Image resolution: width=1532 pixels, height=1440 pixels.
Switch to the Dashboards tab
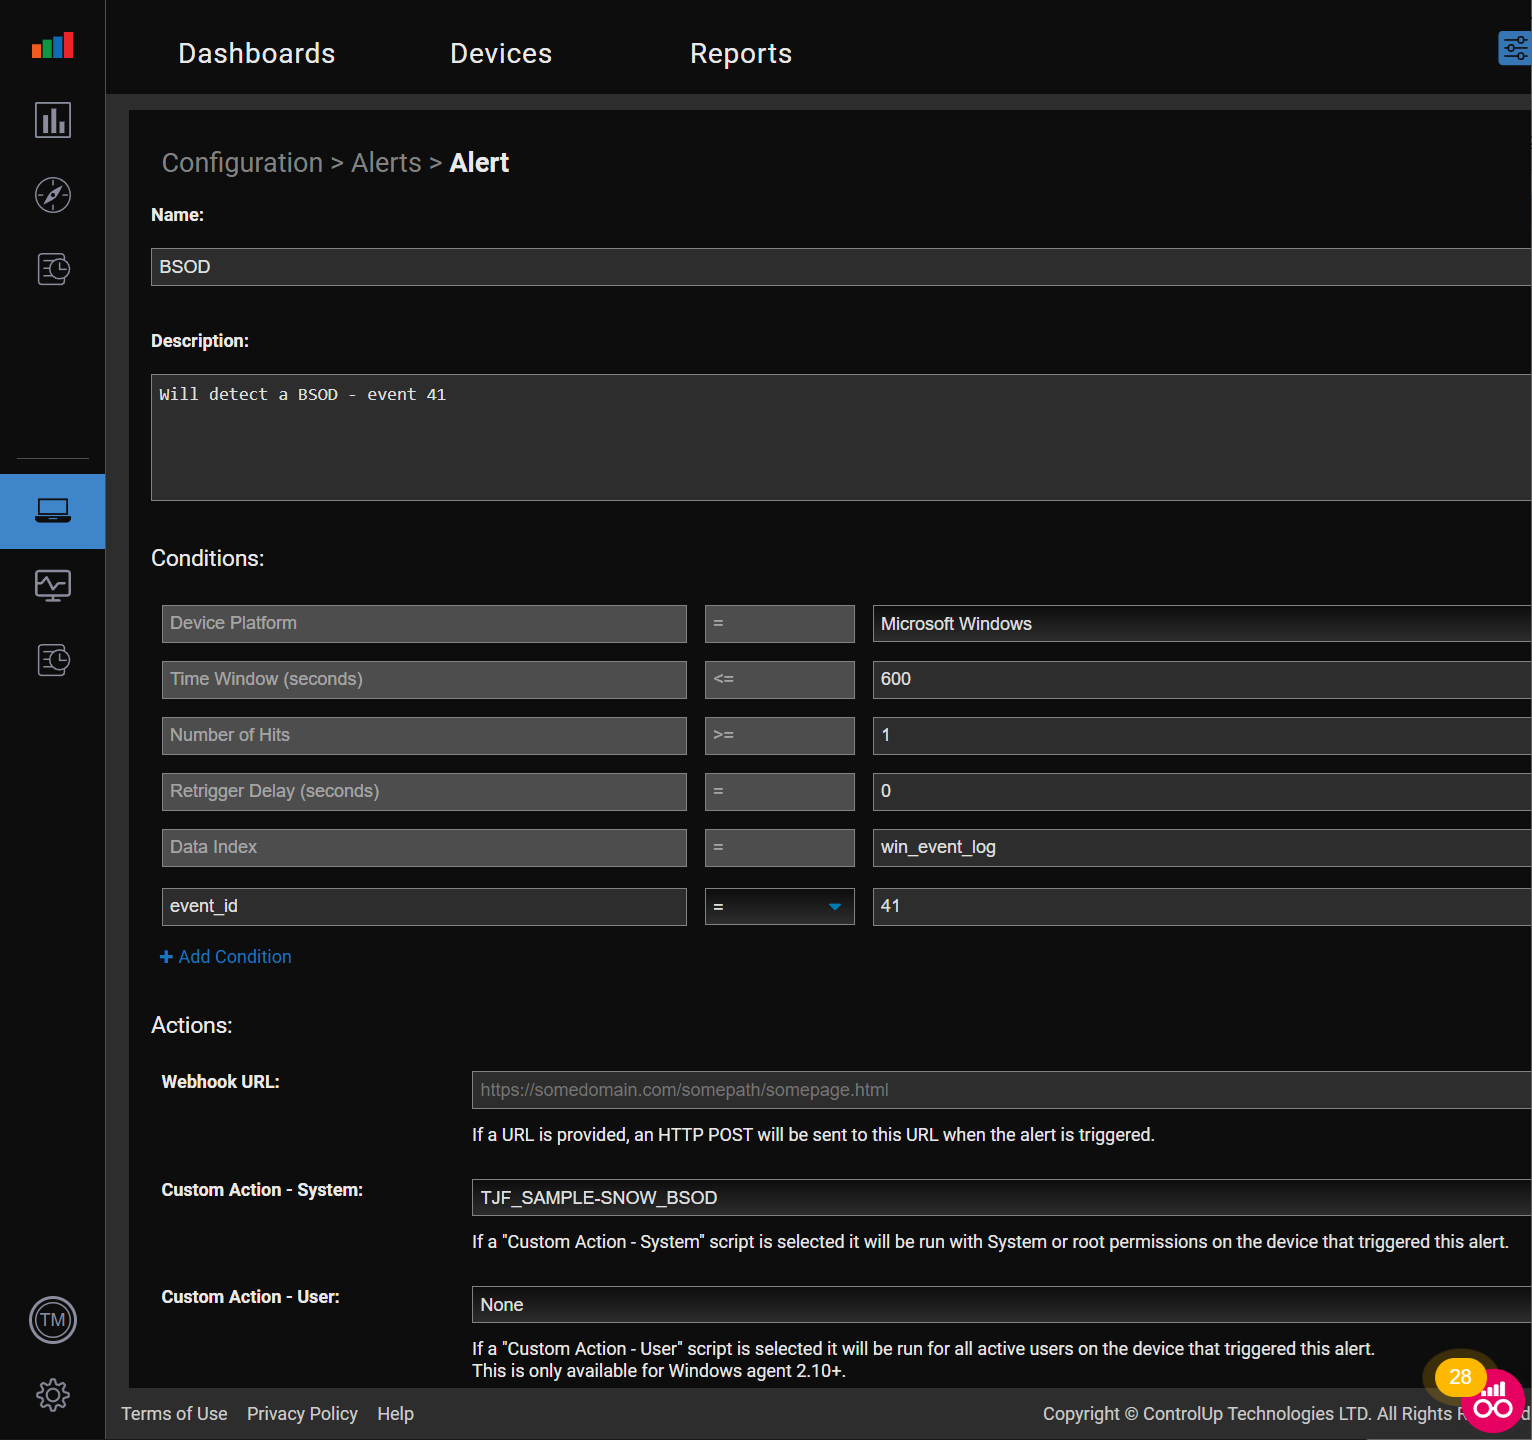tap(256, 54)
